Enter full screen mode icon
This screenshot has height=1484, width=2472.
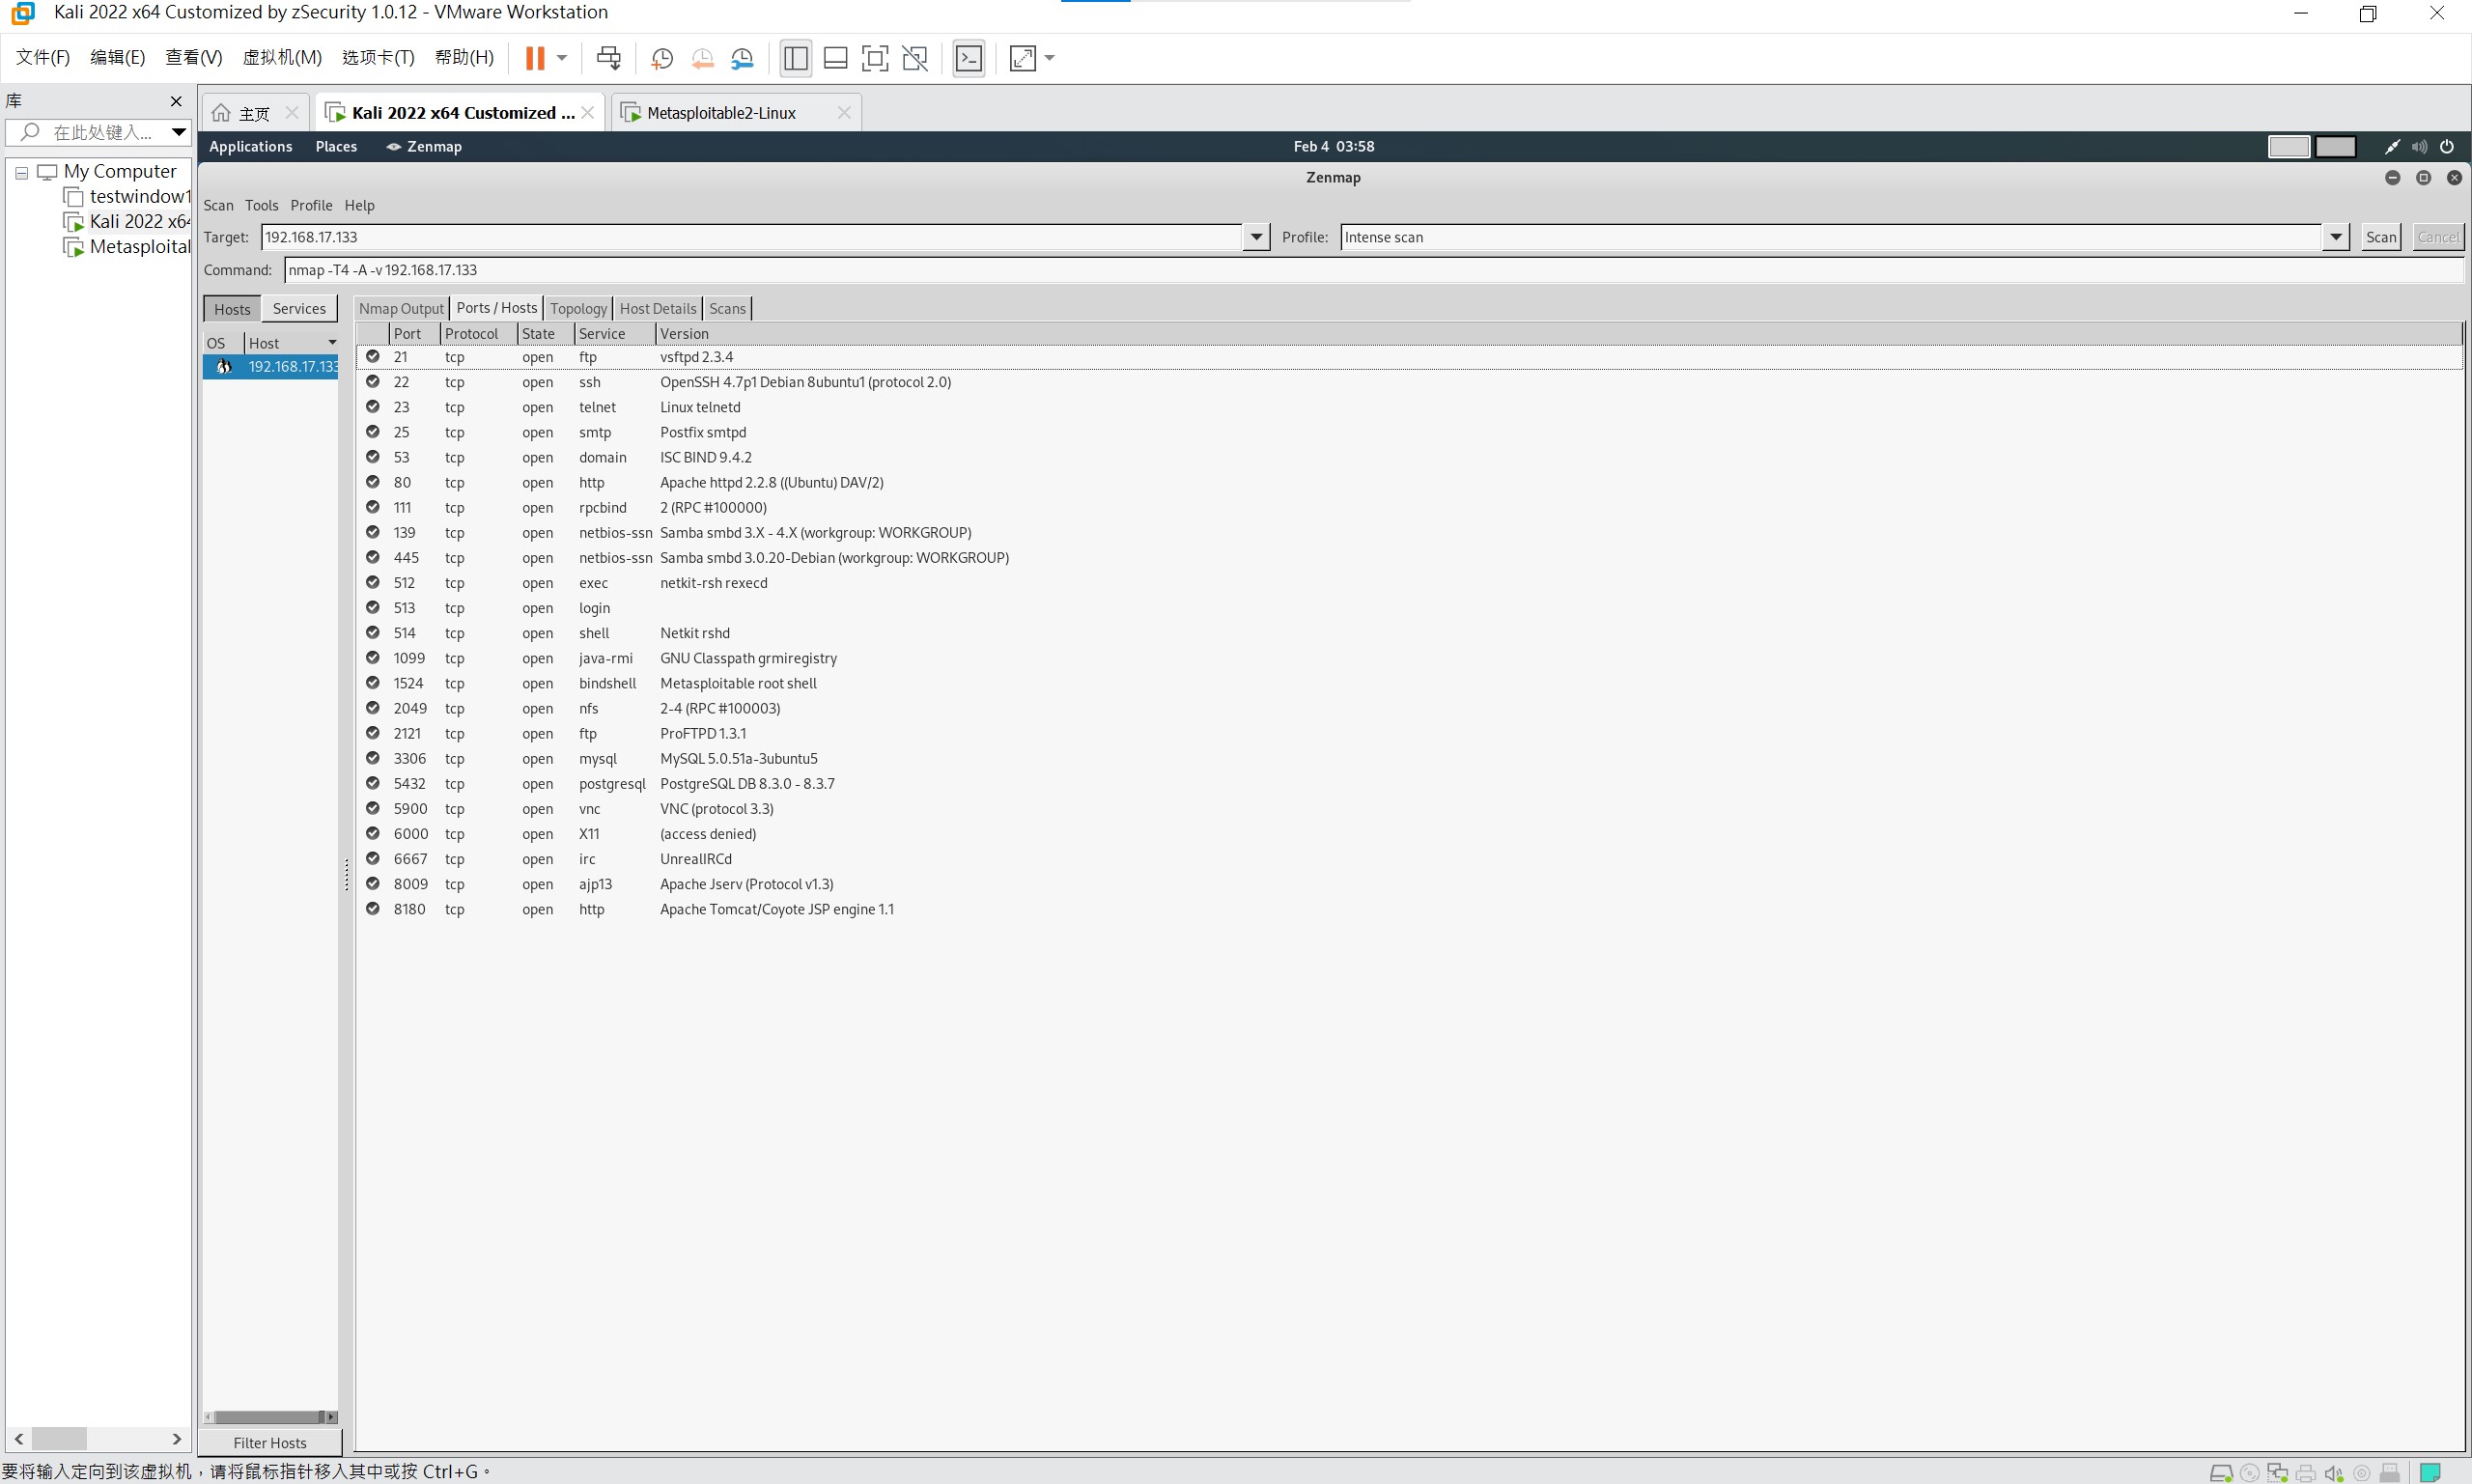(874, 58)
